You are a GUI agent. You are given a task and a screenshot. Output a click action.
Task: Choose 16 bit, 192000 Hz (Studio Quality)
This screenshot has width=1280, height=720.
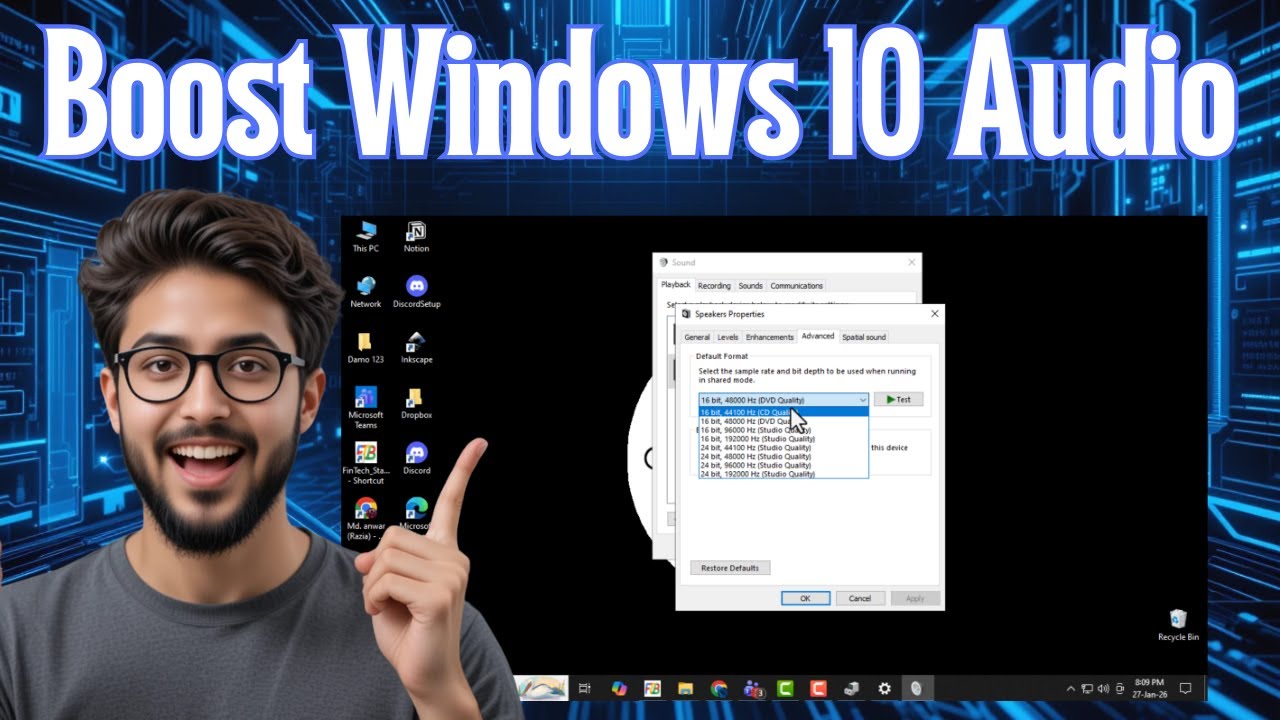(783, 439)
